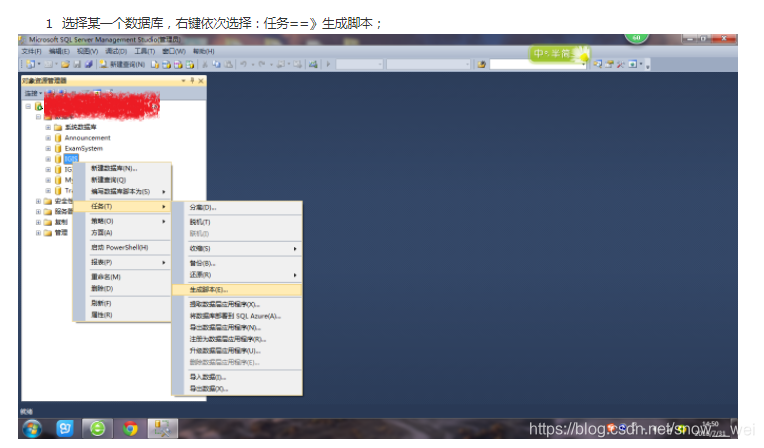Click the Cut scissors toolbar icon
Screen dimensions: 764x448
[x=205, y=64]
